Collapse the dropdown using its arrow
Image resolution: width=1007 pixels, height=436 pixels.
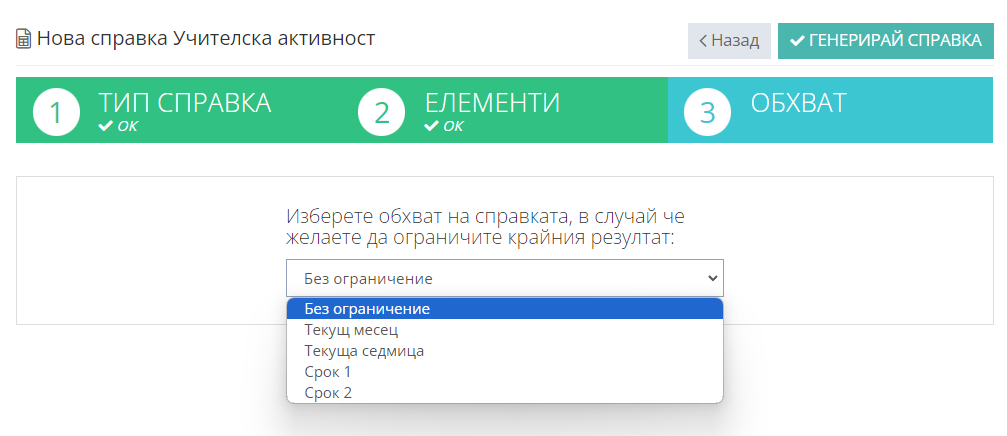click(x=712, y=278)
